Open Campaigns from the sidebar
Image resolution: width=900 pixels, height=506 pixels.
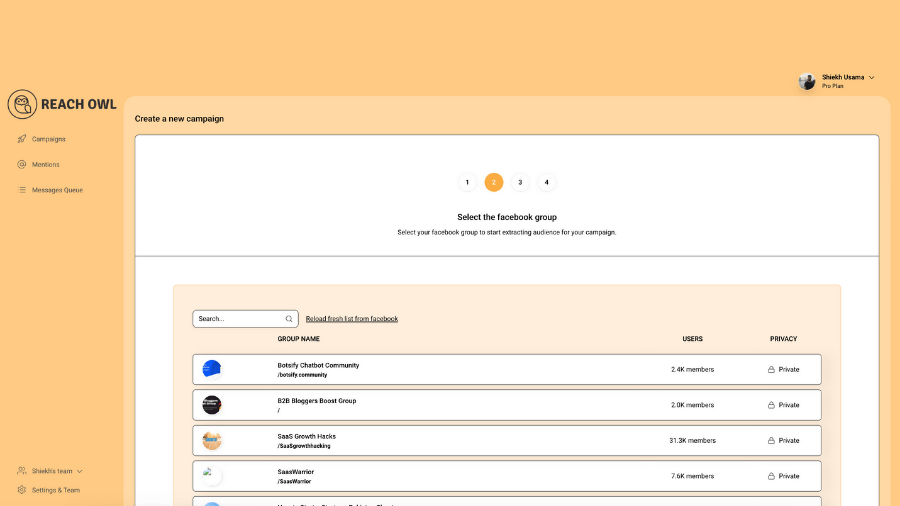pyautogui.click(x=48, y=139)
